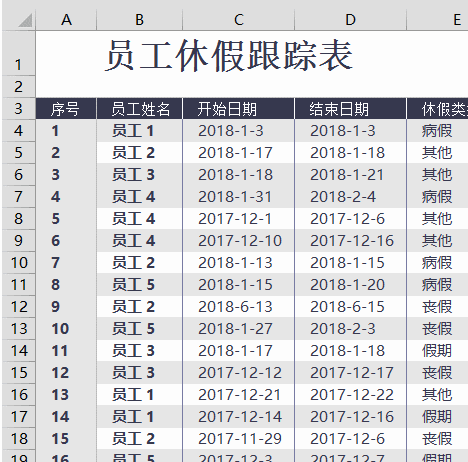Select row 2 header

(x=19, y=87)
